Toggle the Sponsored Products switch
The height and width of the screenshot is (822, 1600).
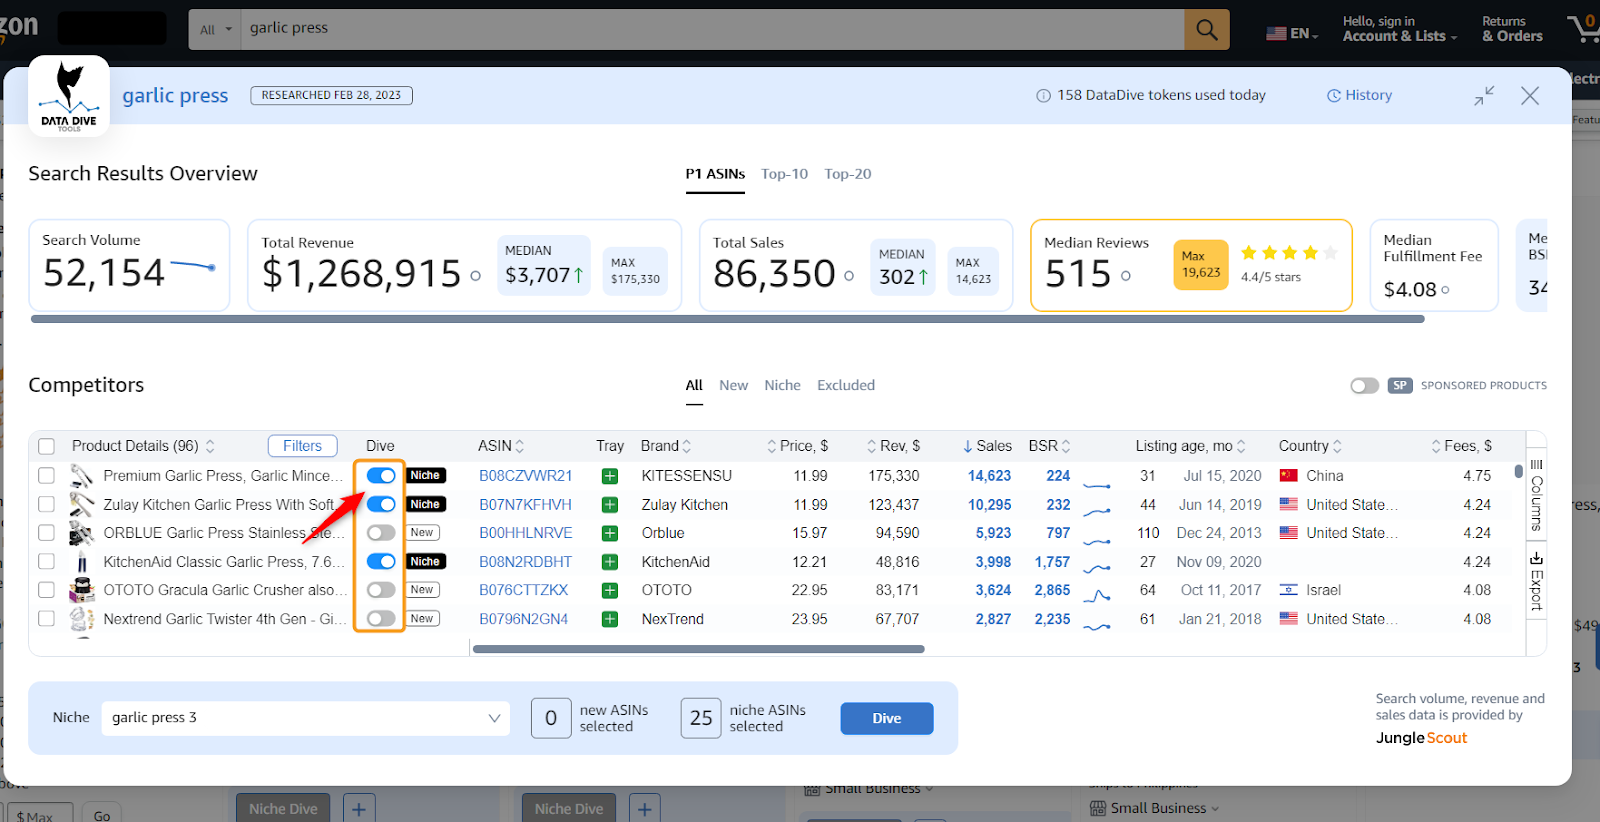(1364, 386)
